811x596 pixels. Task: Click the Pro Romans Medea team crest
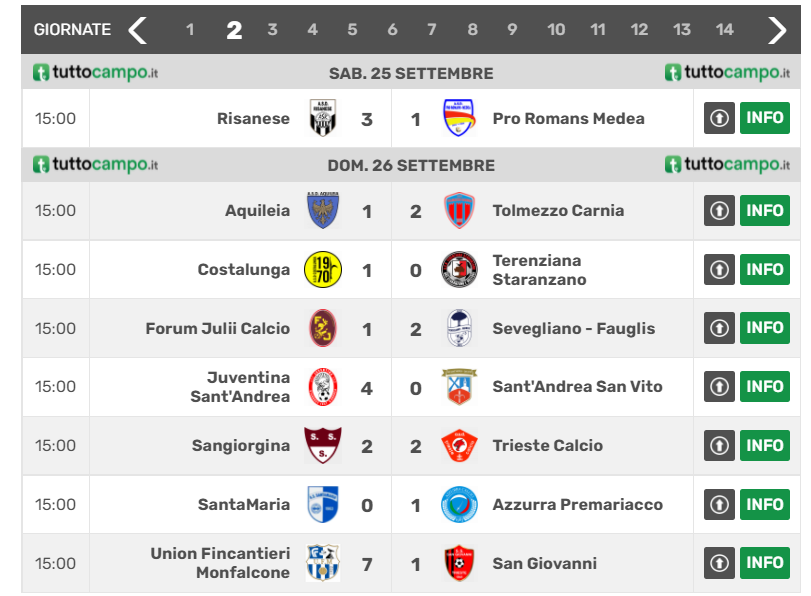[459, 119]
